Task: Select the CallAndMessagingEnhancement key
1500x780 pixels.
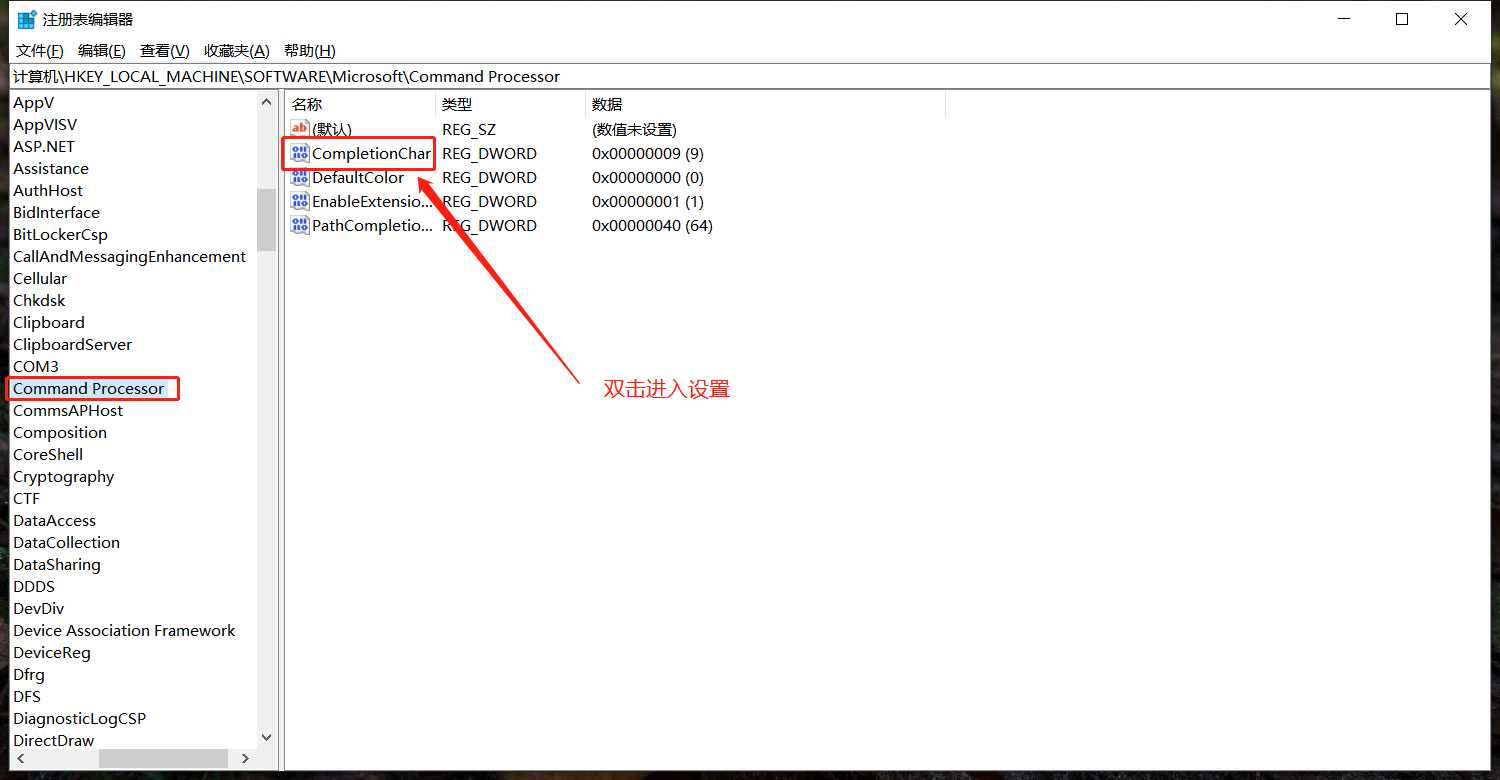Action: (129, 256)
